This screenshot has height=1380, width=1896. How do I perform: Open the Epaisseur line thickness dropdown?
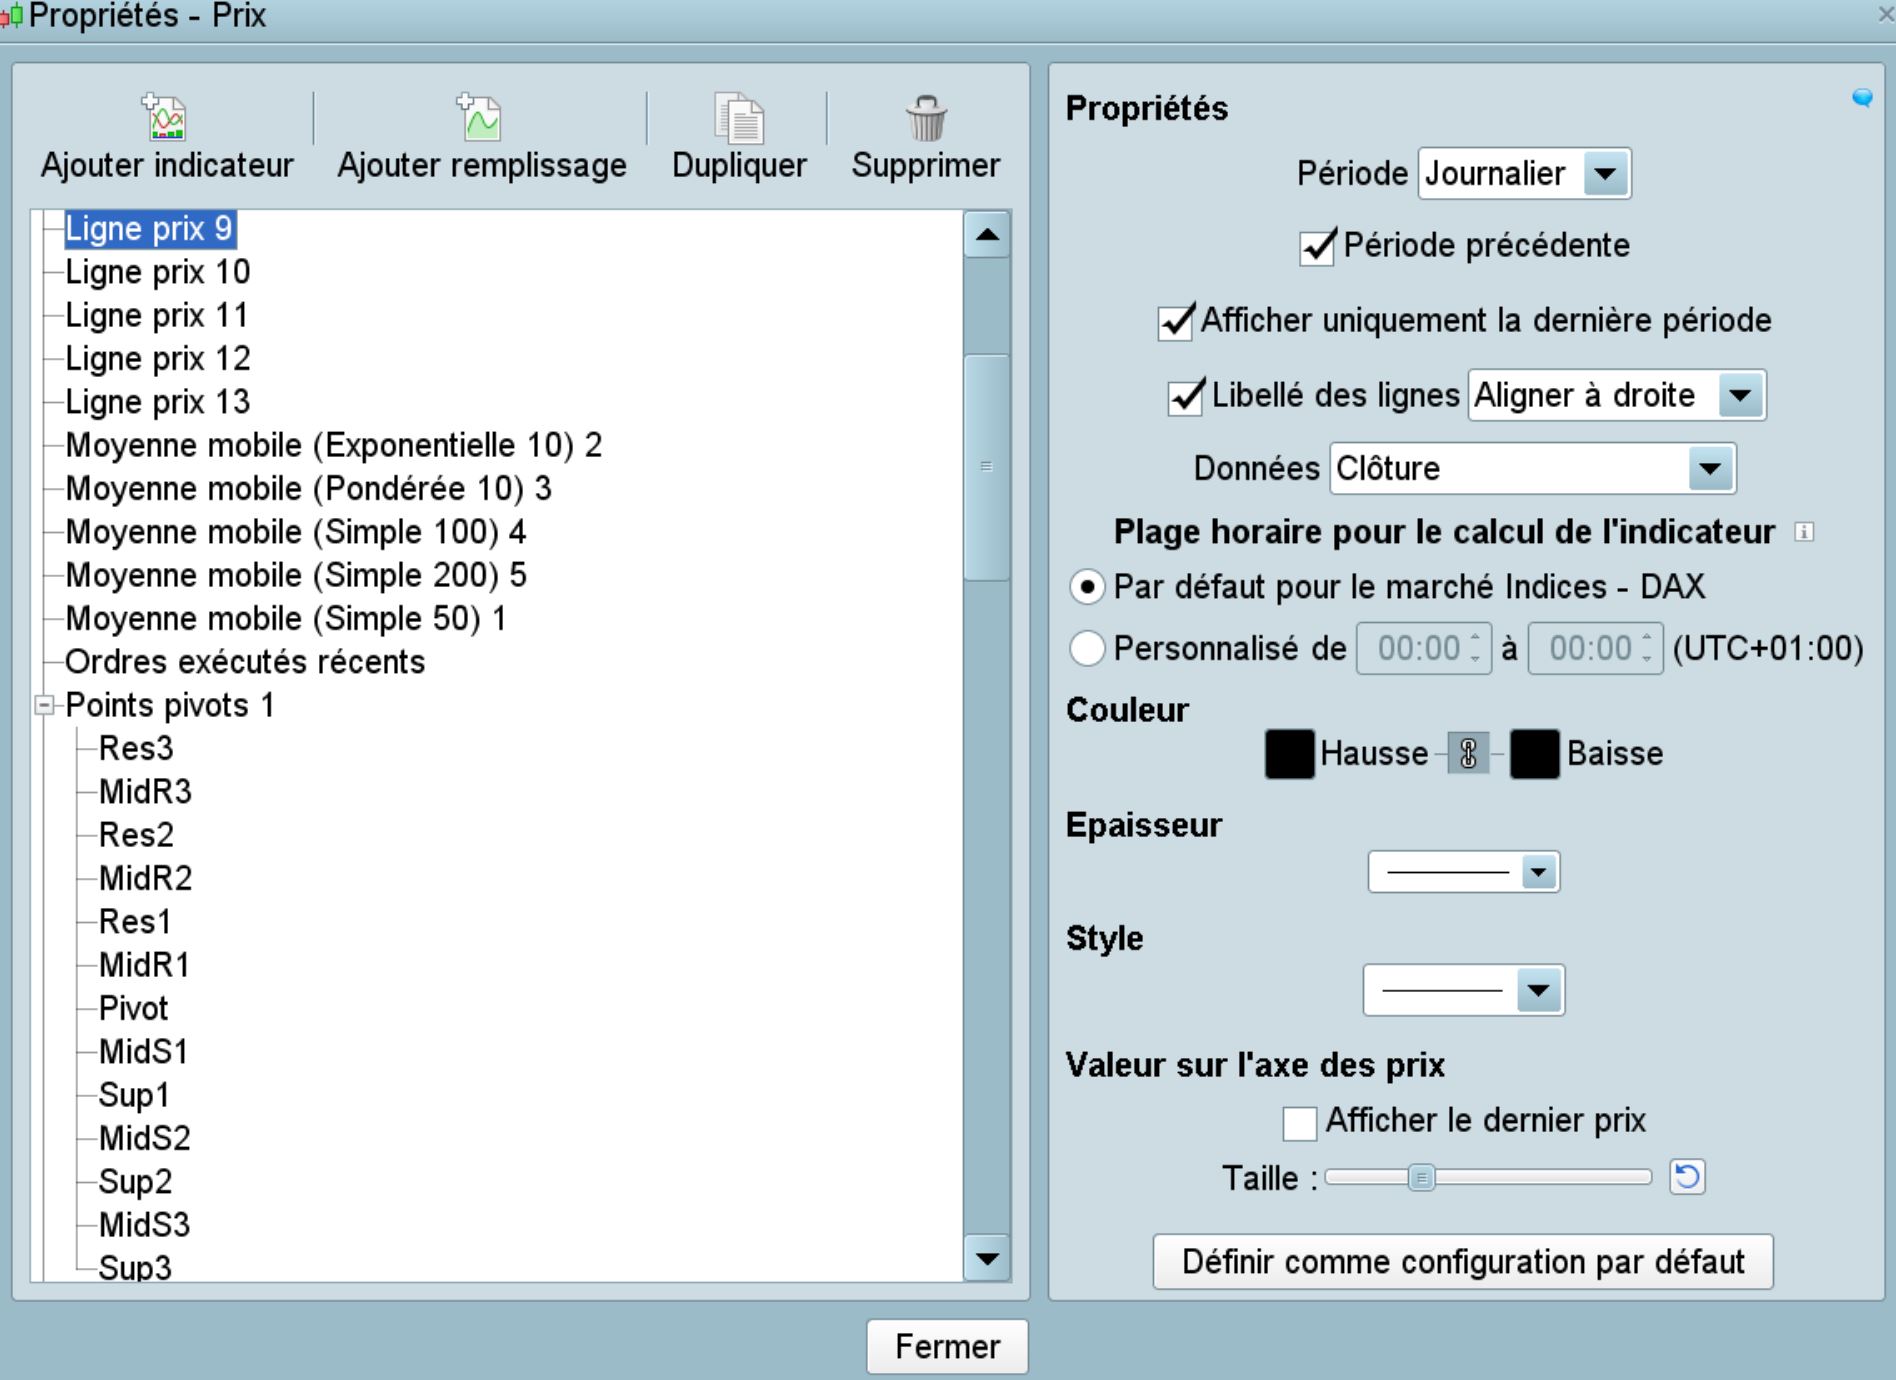click(1464, 872)
